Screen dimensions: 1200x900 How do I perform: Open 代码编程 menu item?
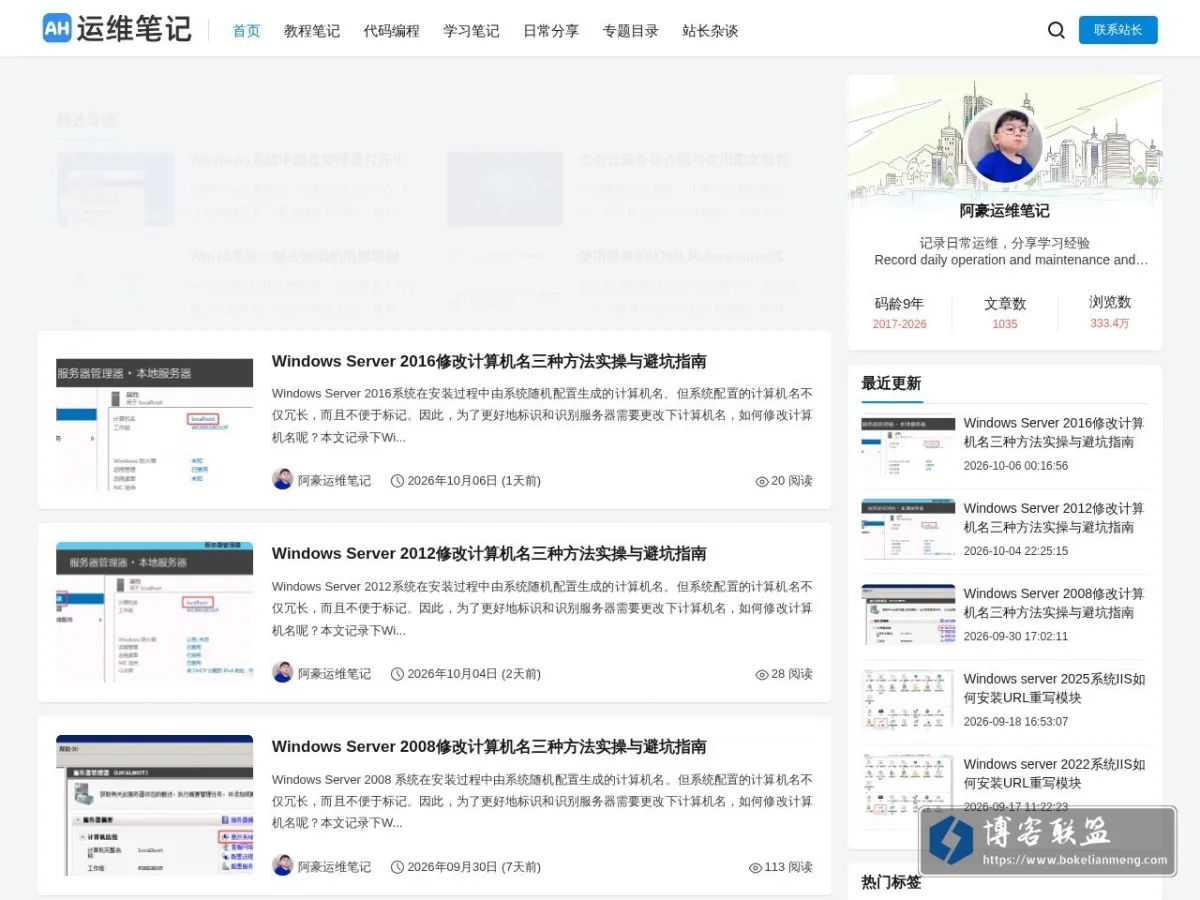point(392,31)
